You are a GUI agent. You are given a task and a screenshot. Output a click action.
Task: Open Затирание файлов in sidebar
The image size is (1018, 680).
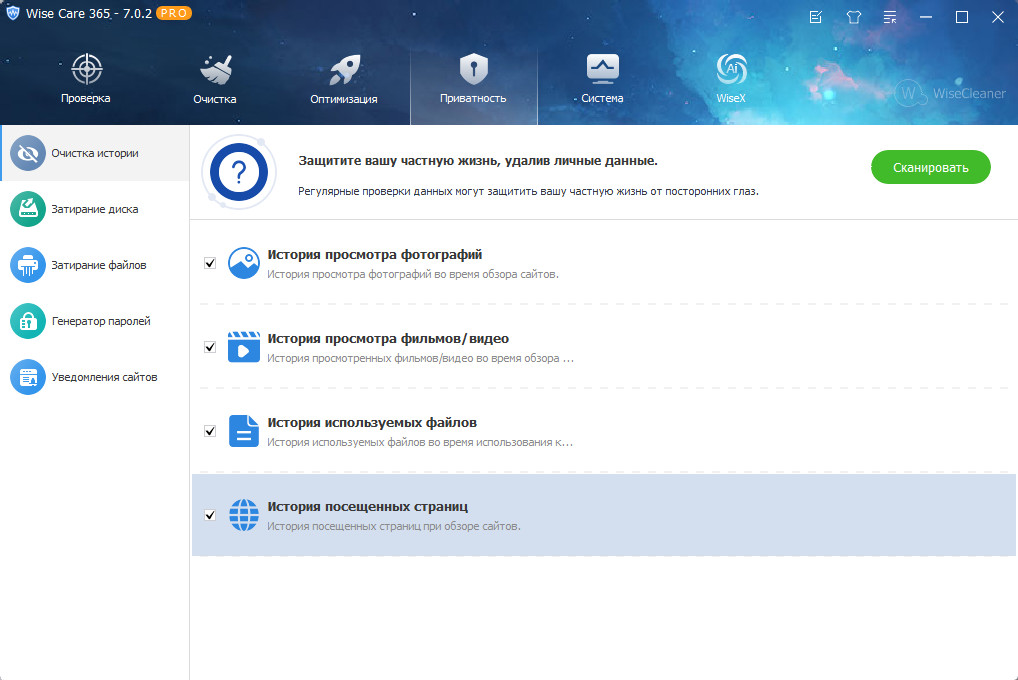(x=95, y=265)
